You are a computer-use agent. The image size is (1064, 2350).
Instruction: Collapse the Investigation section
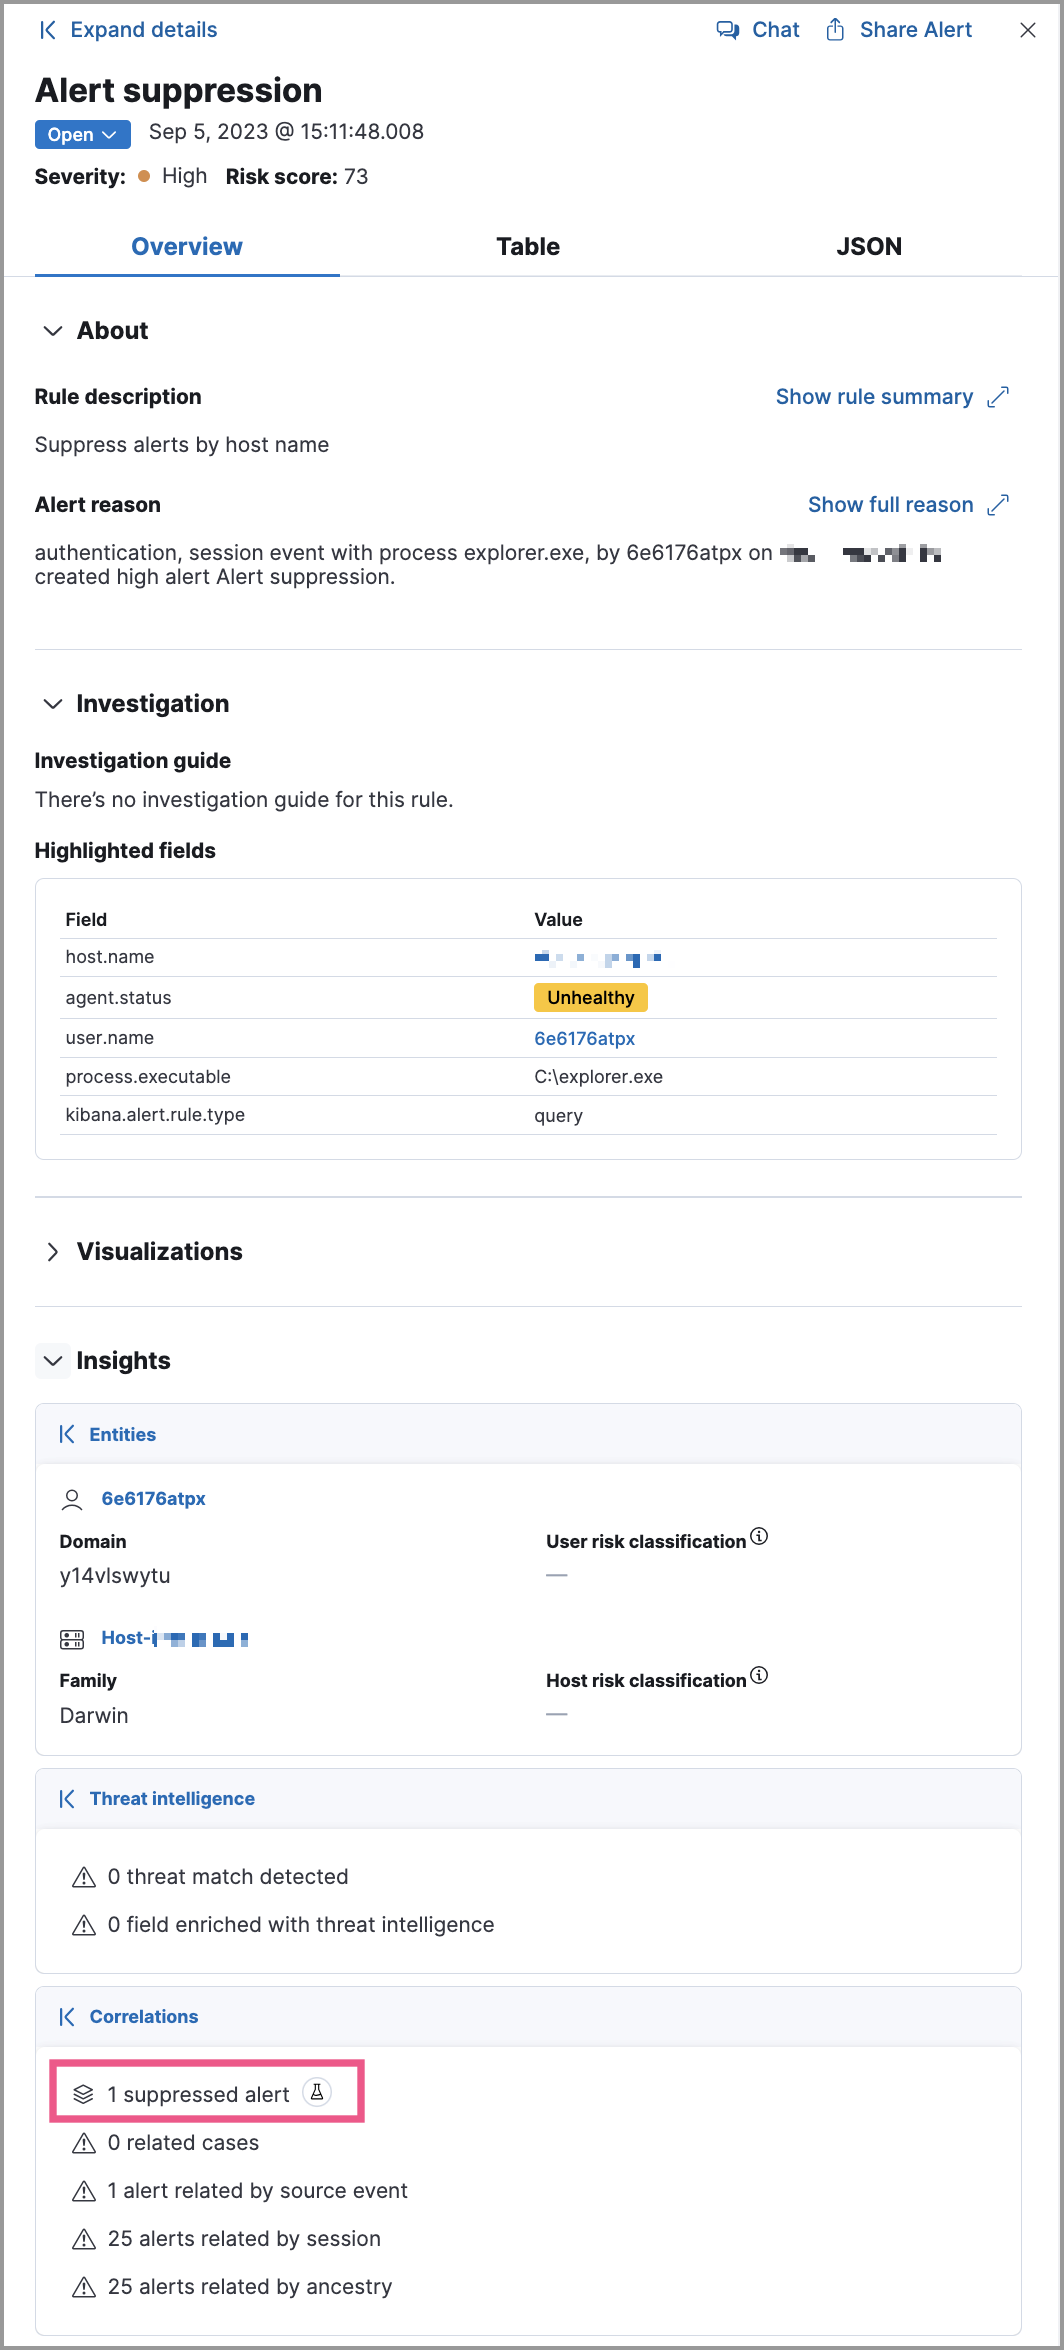53,704
